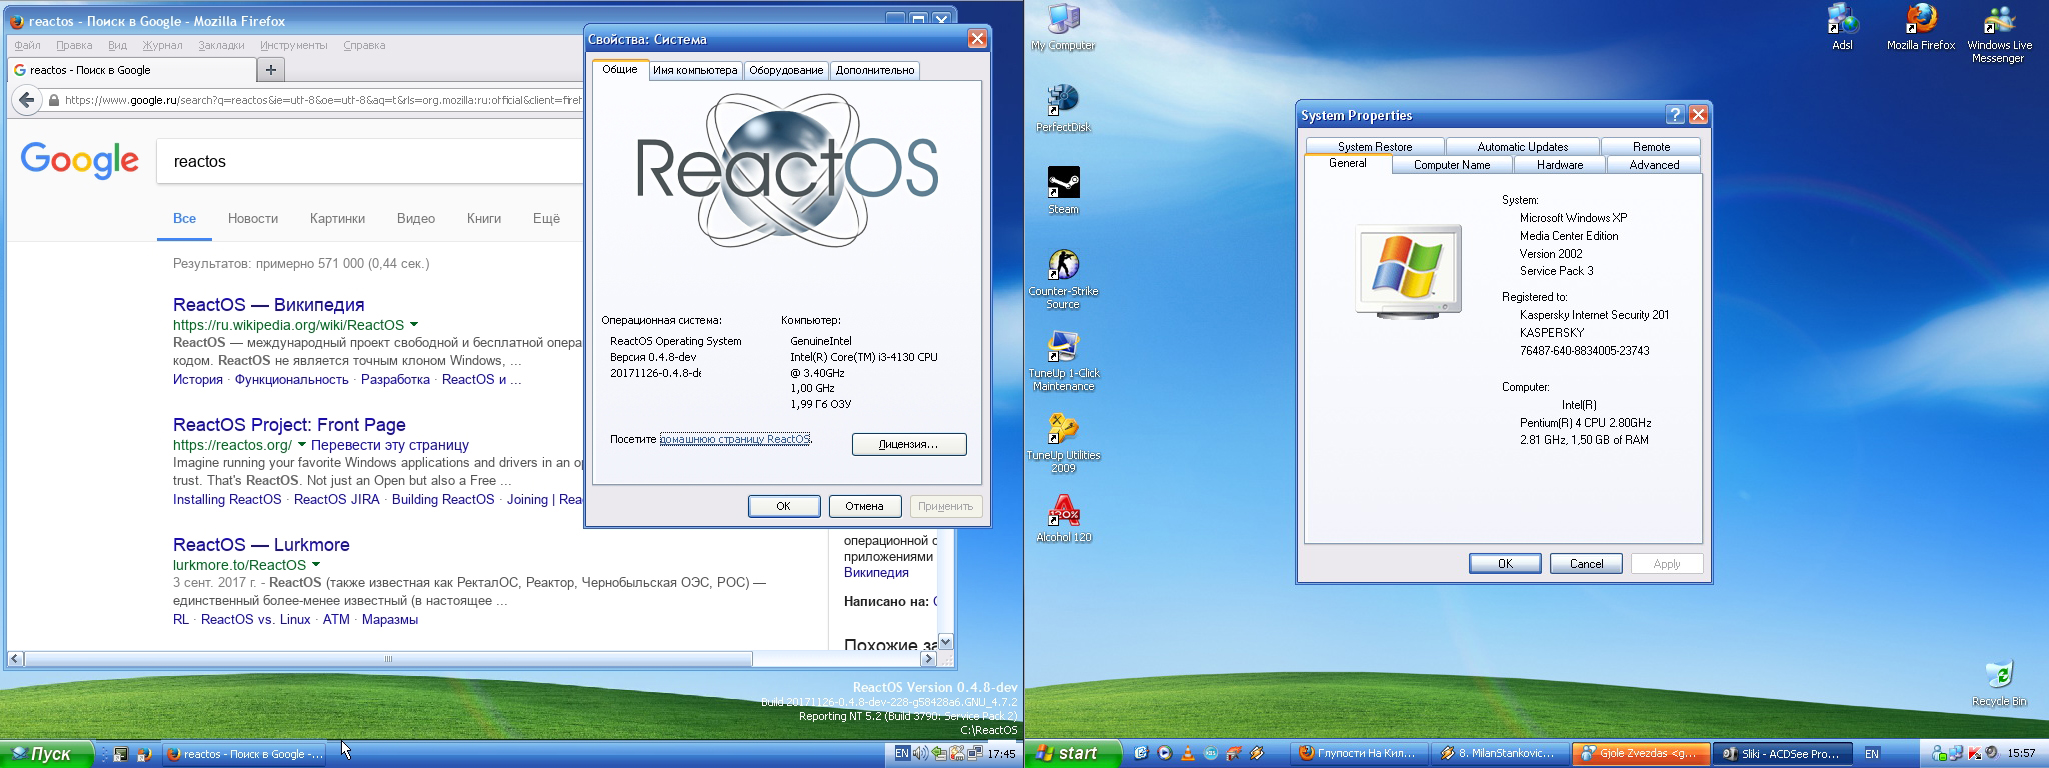This screenshot has height=768, width=2049.
Task: Open Windows Live Messenger desktop icon
Action: [1999, 34]
